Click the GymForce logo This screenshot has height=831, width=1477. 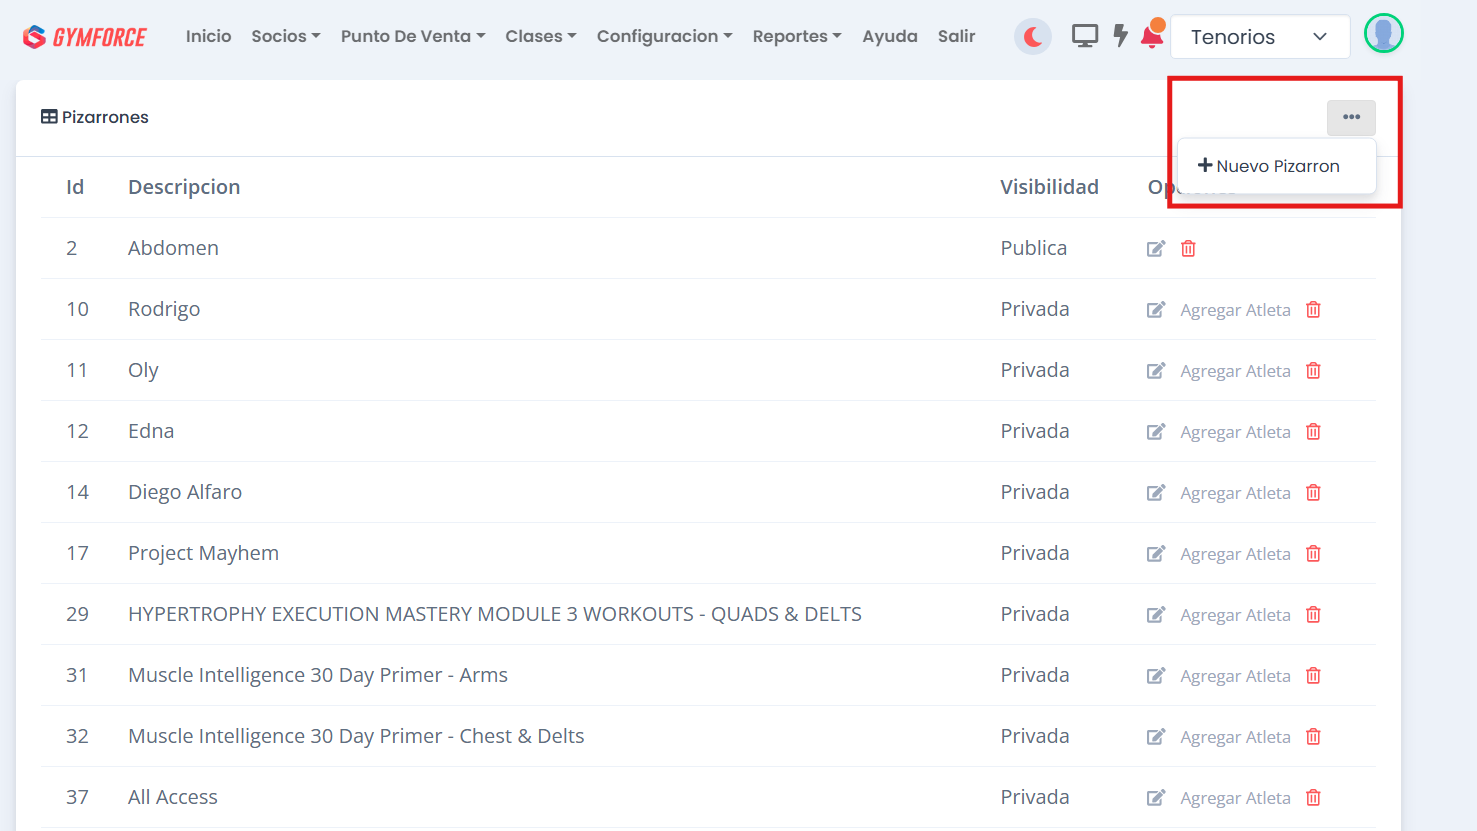click(85, 37)
